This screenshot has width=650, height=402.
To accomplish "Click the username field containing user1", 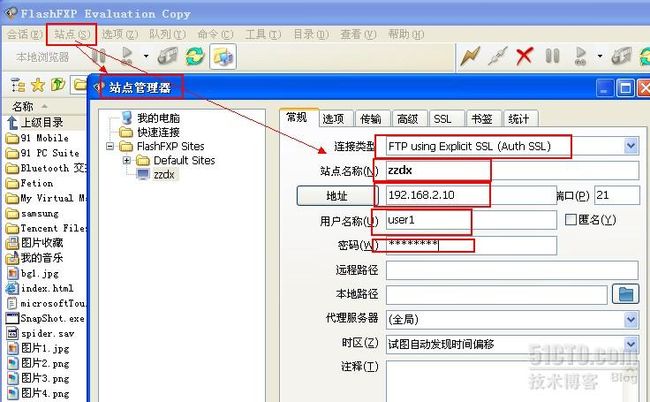I will click(x=471, y=220).
